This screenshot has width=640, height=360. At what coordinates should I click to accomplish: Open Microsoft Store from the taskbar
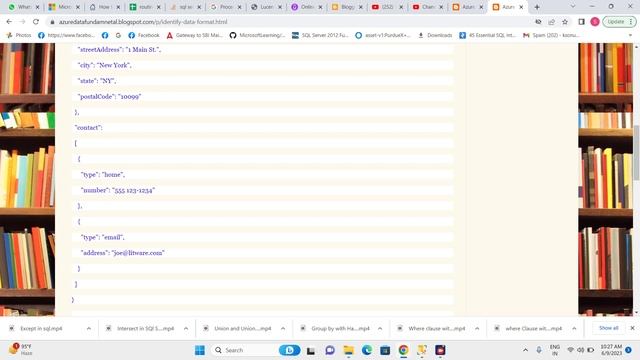point(385,350)
